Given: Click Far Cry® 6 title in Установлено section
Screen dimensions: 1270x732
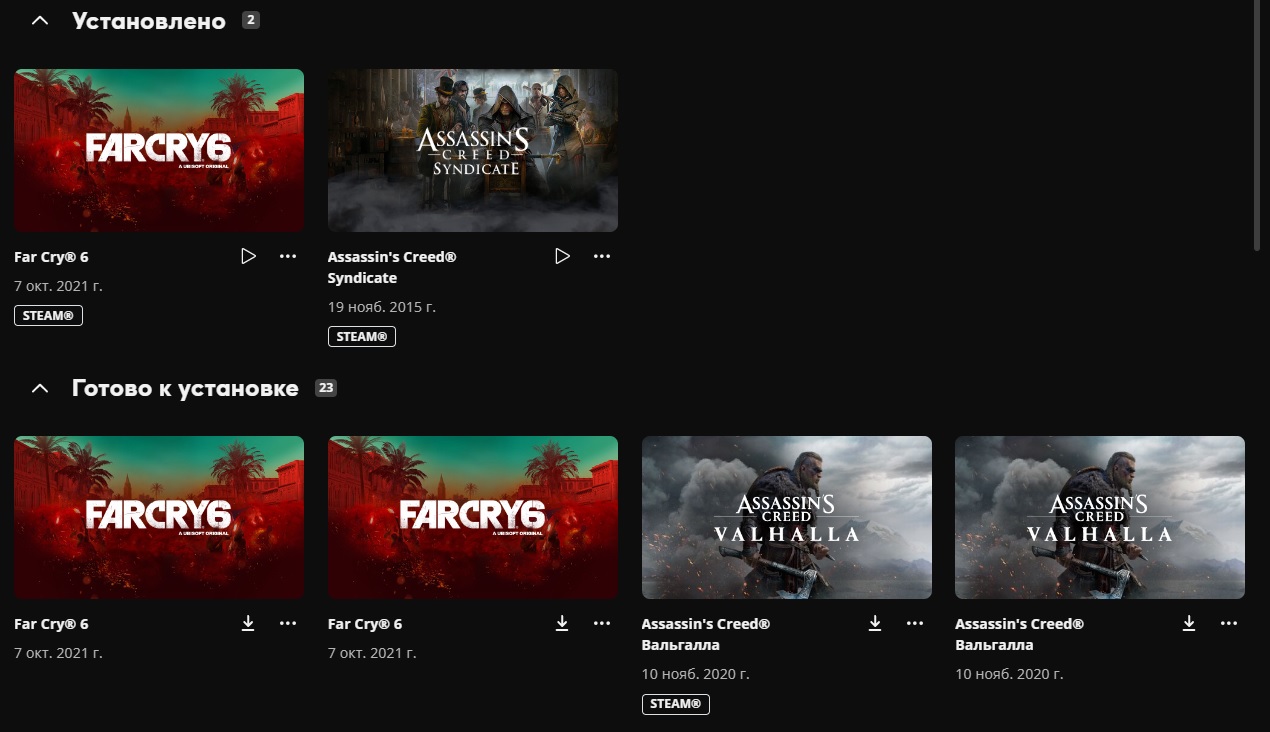Looking at the screenshot, I should pyautogui.click(x=51, y=257).
